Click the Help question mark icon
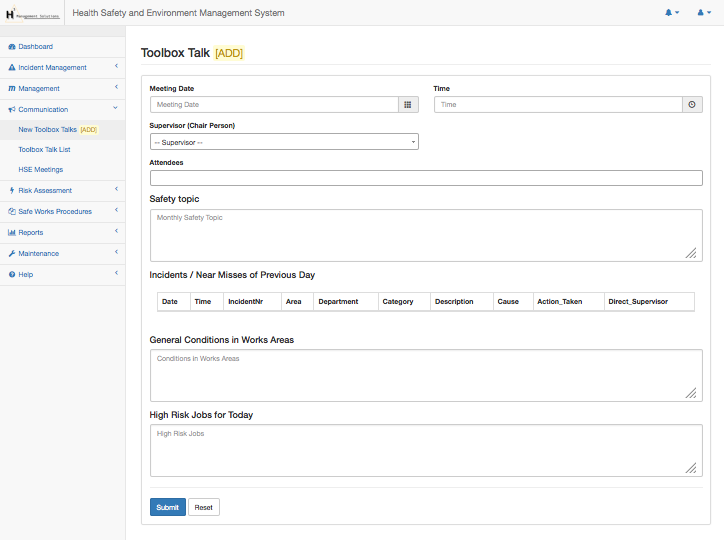Screen dimensions: 724x540 (12, 275)
